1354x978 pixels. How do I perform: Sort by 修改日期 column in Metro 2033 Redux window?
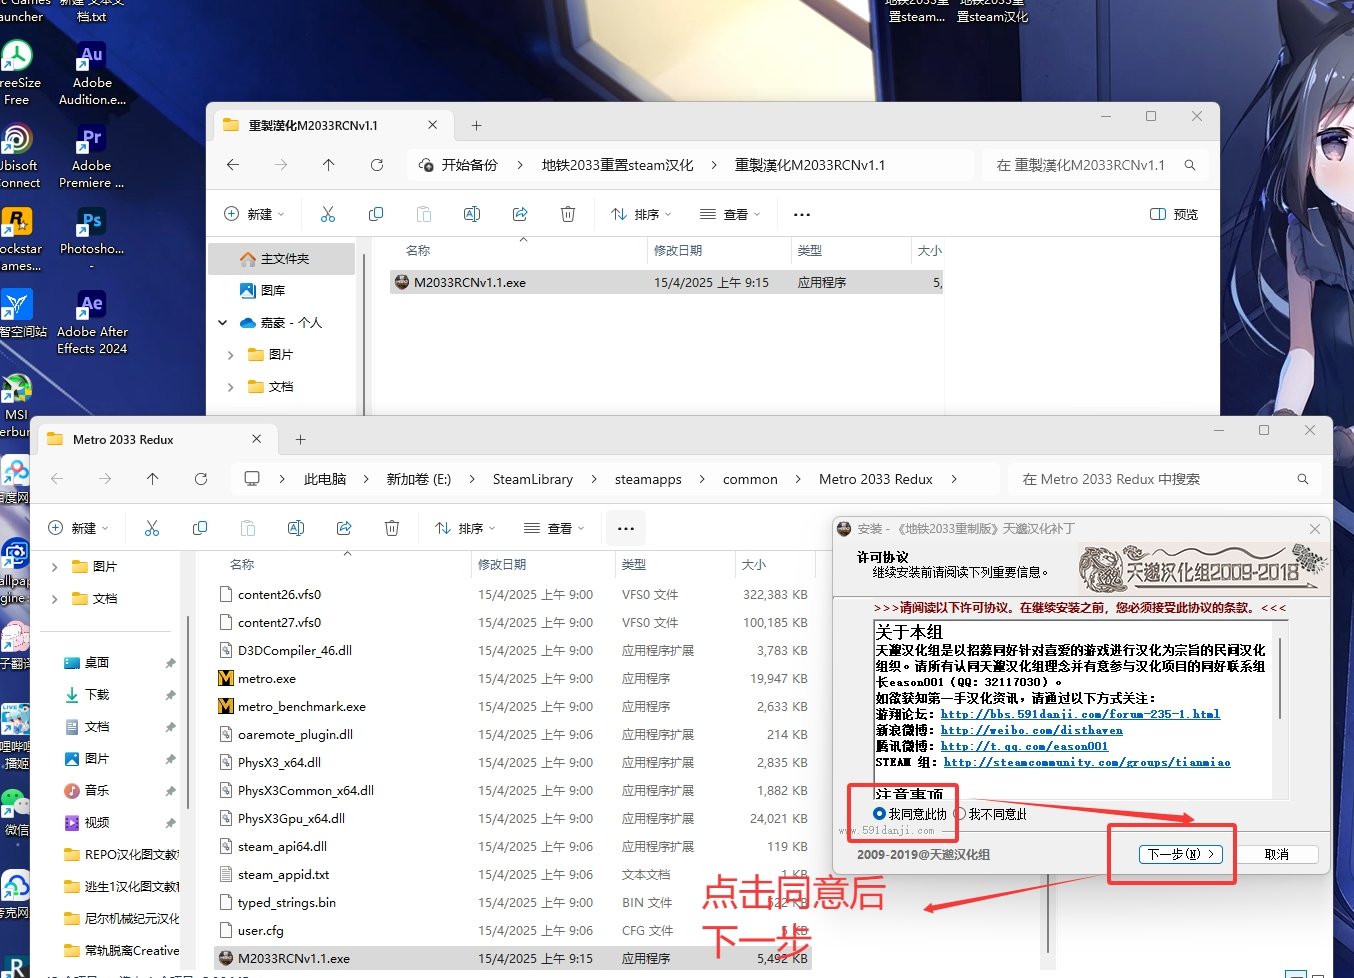502,564
